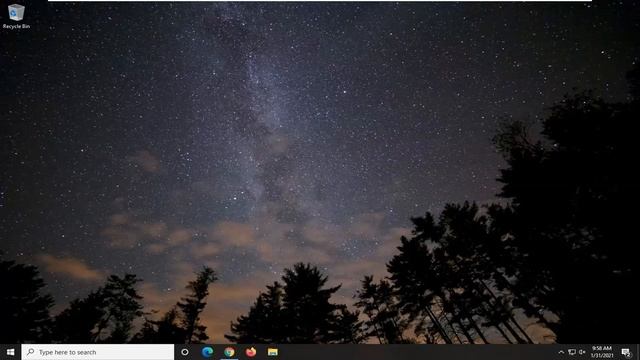Launch Firefox from the taskbar
640x360 pixels.
click(x=251, y=352)
